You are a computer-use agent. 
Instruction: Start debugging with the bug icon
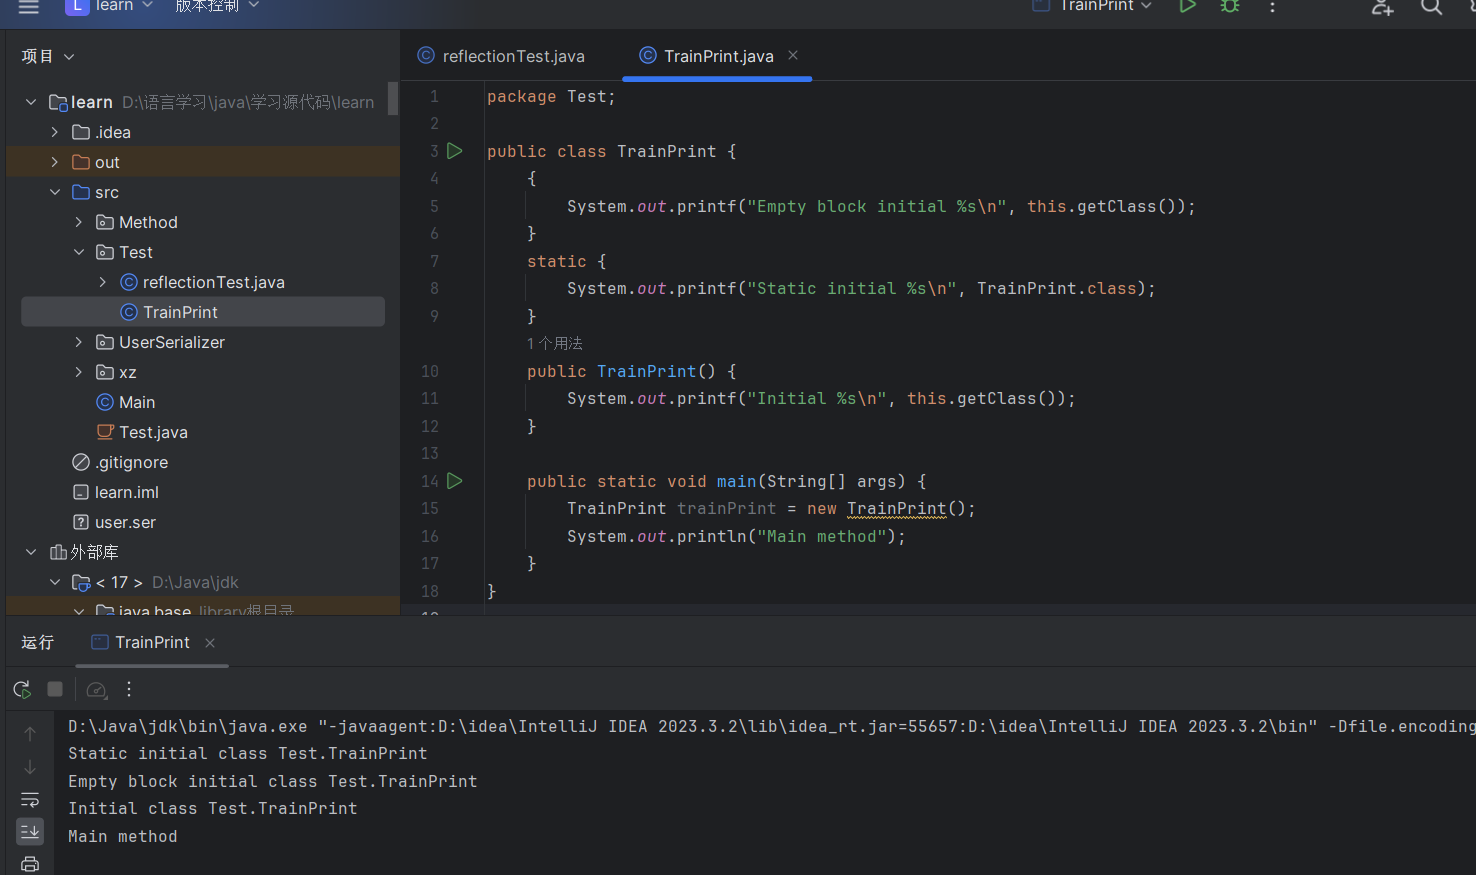[x=1230, y=6]
